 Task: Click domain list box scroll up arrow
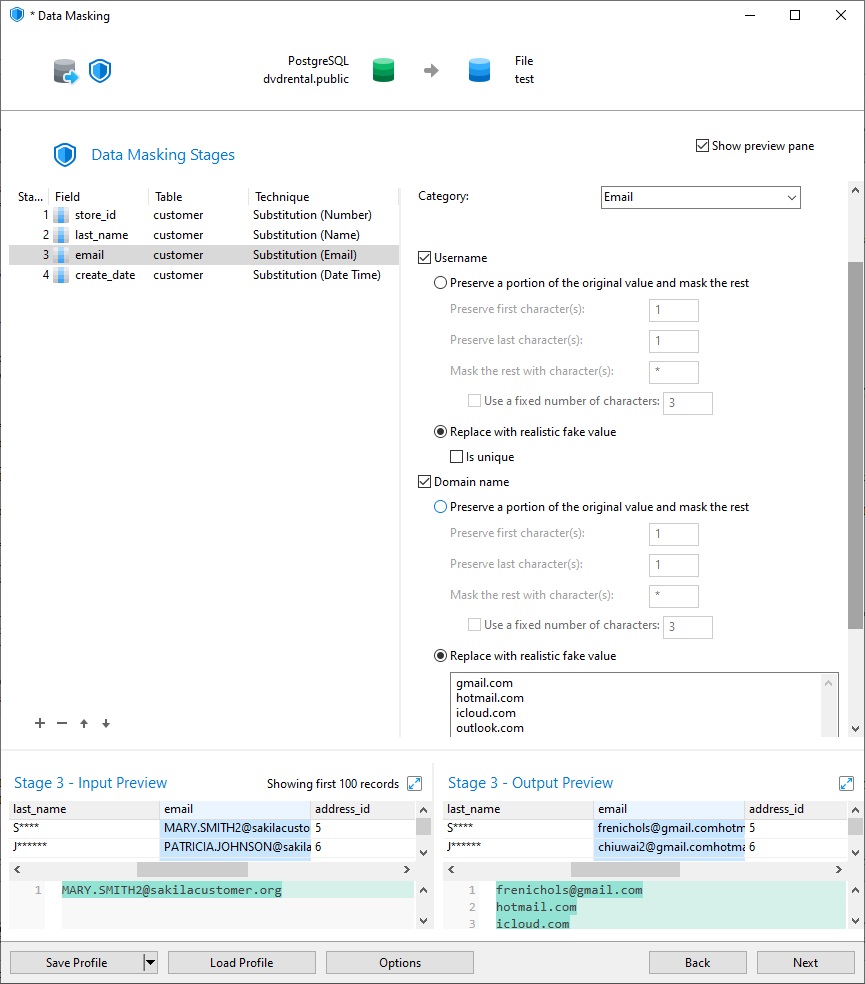click(x=829, y=683)
